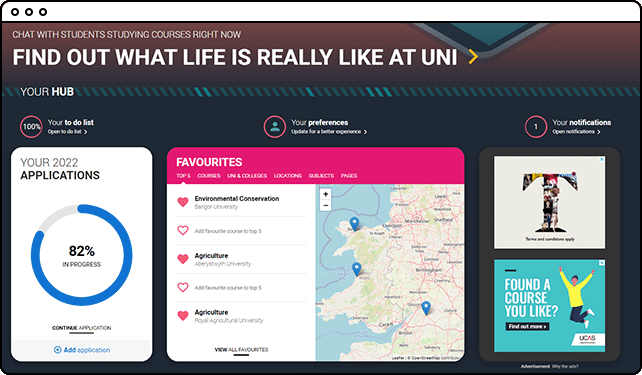Zoom out on the map
The image size is (642, 375).
click(326, 206)
